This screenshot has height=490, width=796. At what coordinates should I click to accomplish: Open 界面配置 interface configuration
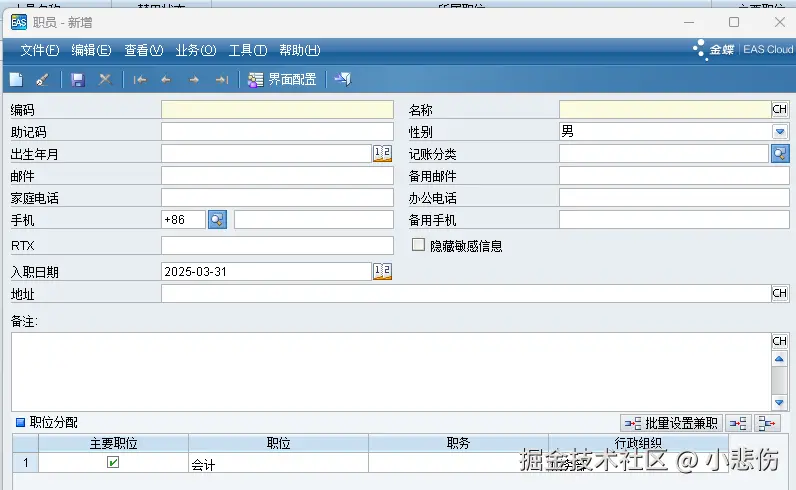point(282,80)
